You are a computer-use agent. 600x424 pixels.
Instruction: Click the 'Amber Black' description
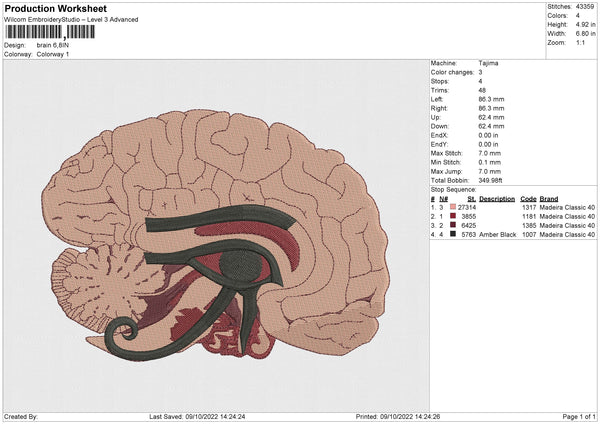coord(497,235)
